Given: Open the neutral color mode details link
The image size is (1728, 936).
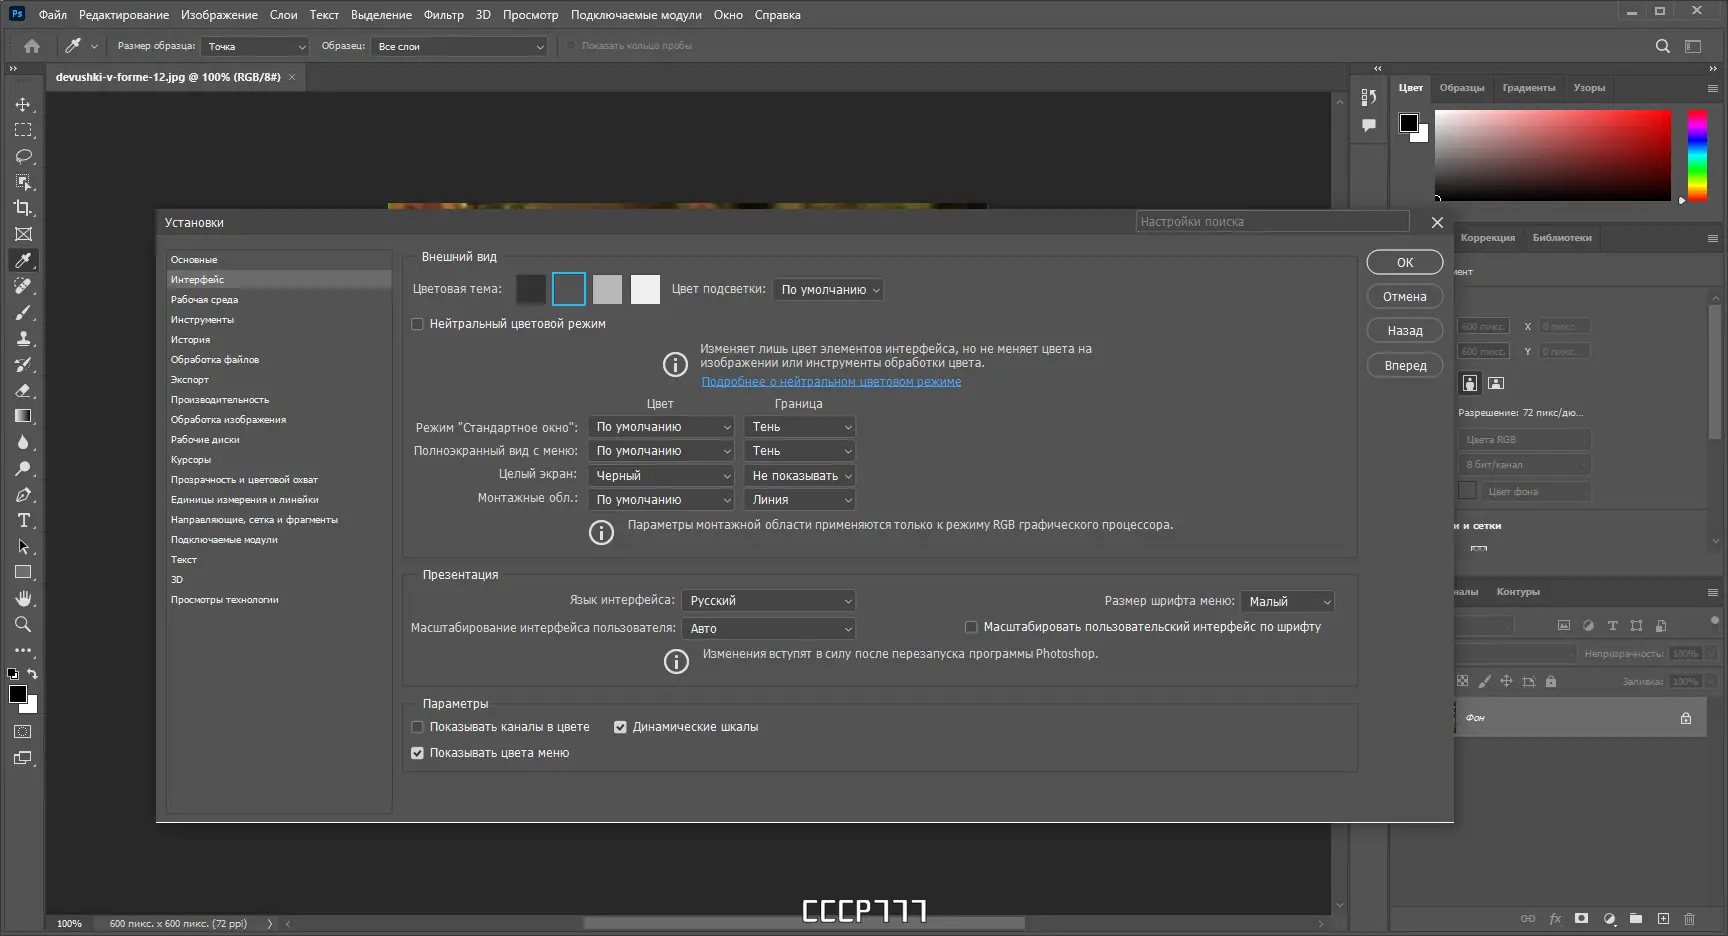Looking at the screenshot, I should pos(830,381).
